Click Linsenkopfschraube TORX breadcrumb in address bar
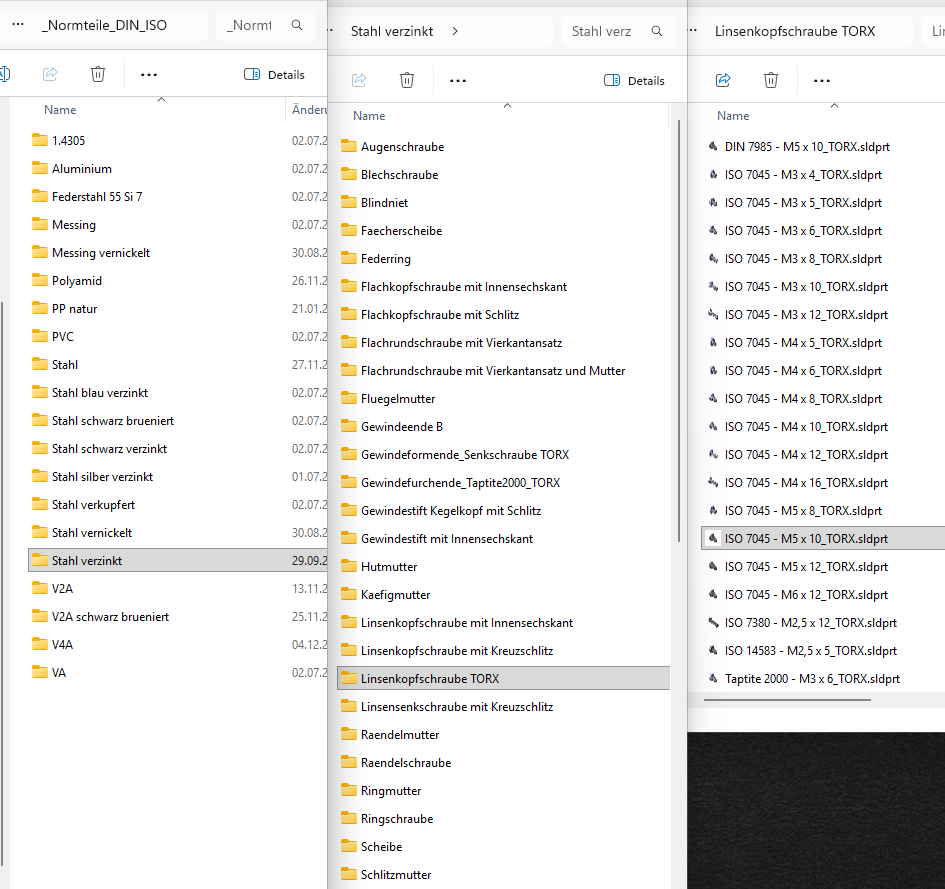This screenshot has height=889, width=945. coord(795,31)
